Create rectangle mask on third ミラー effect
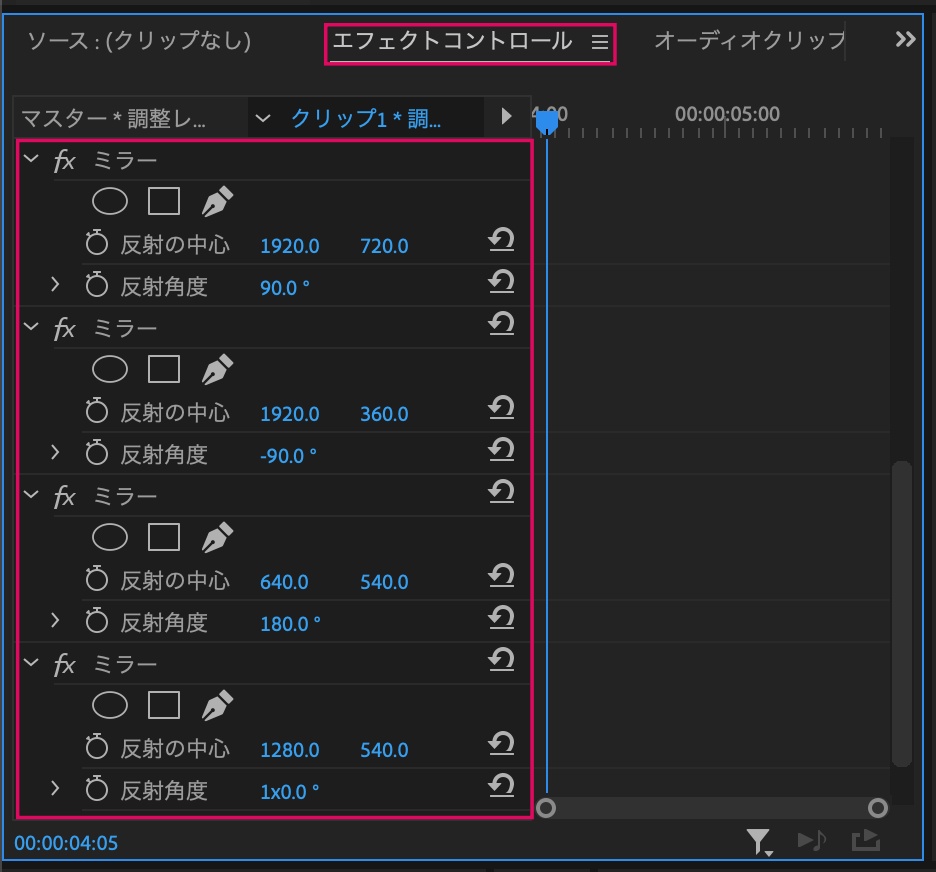 (x=164, y=537)
